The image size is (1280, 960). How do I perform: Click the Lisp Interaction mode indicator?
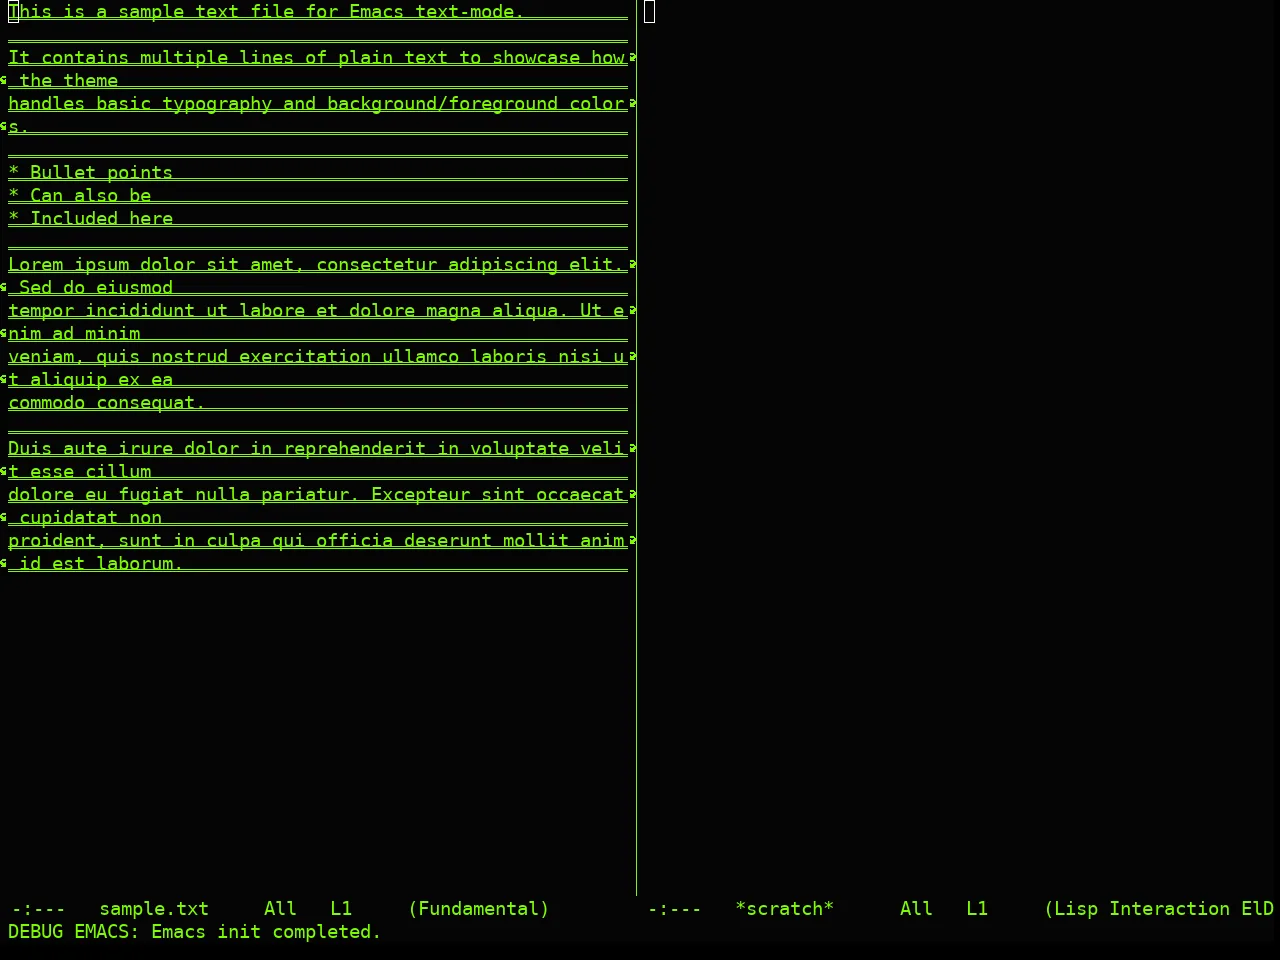[x=1137, y=909]
